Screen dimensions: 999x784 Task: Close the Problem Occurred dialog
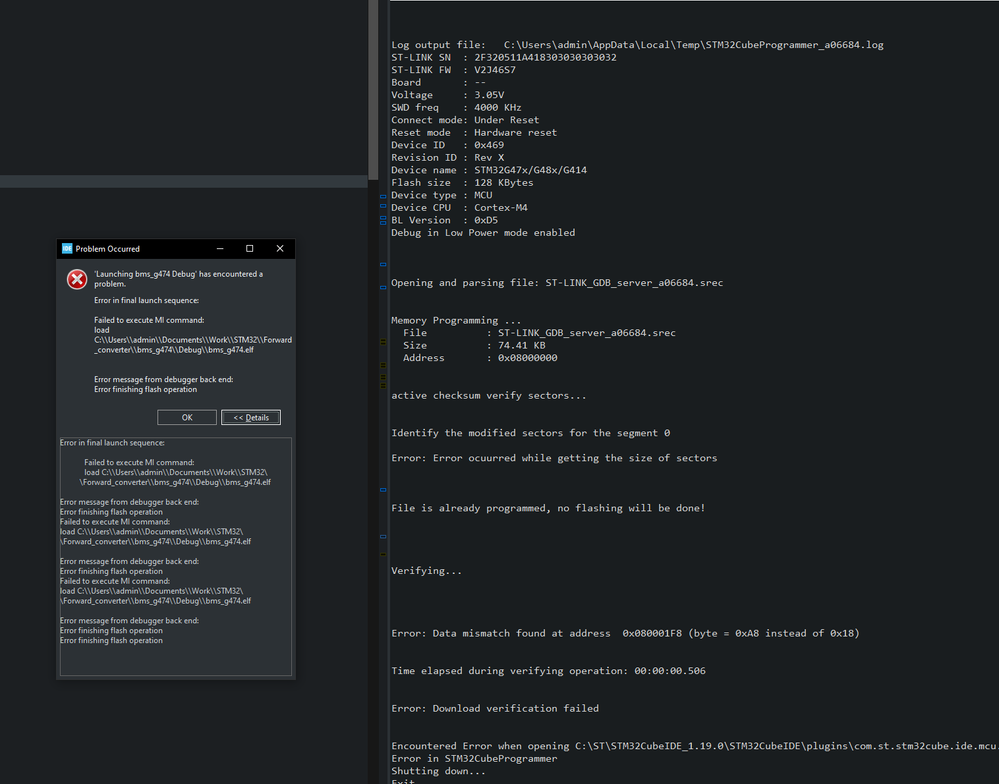[280, 248]
